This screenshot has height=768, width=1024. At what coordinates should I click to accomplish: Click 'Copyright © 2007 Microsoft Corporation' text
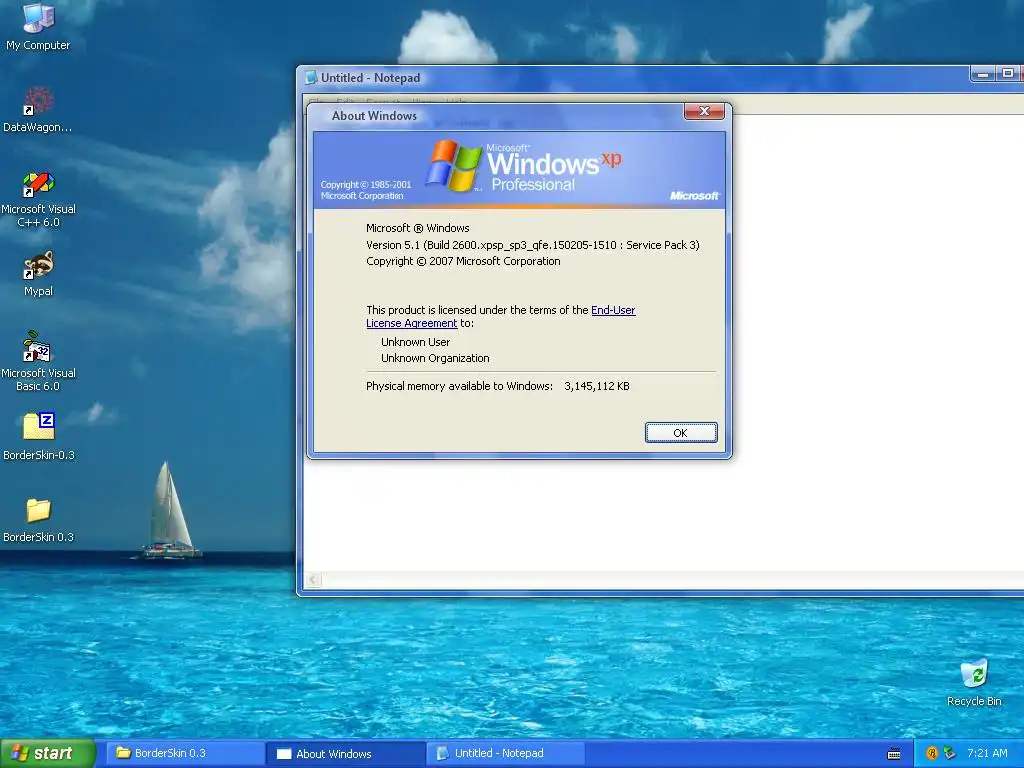463,261
